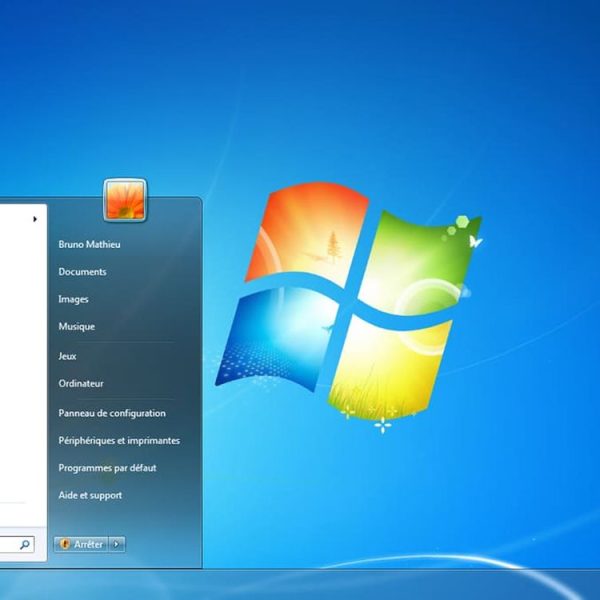The width and height of the screenshot is (600, 600).
Task: Open Aide et support
Action: pyautogui.click(x=90, y=495)
